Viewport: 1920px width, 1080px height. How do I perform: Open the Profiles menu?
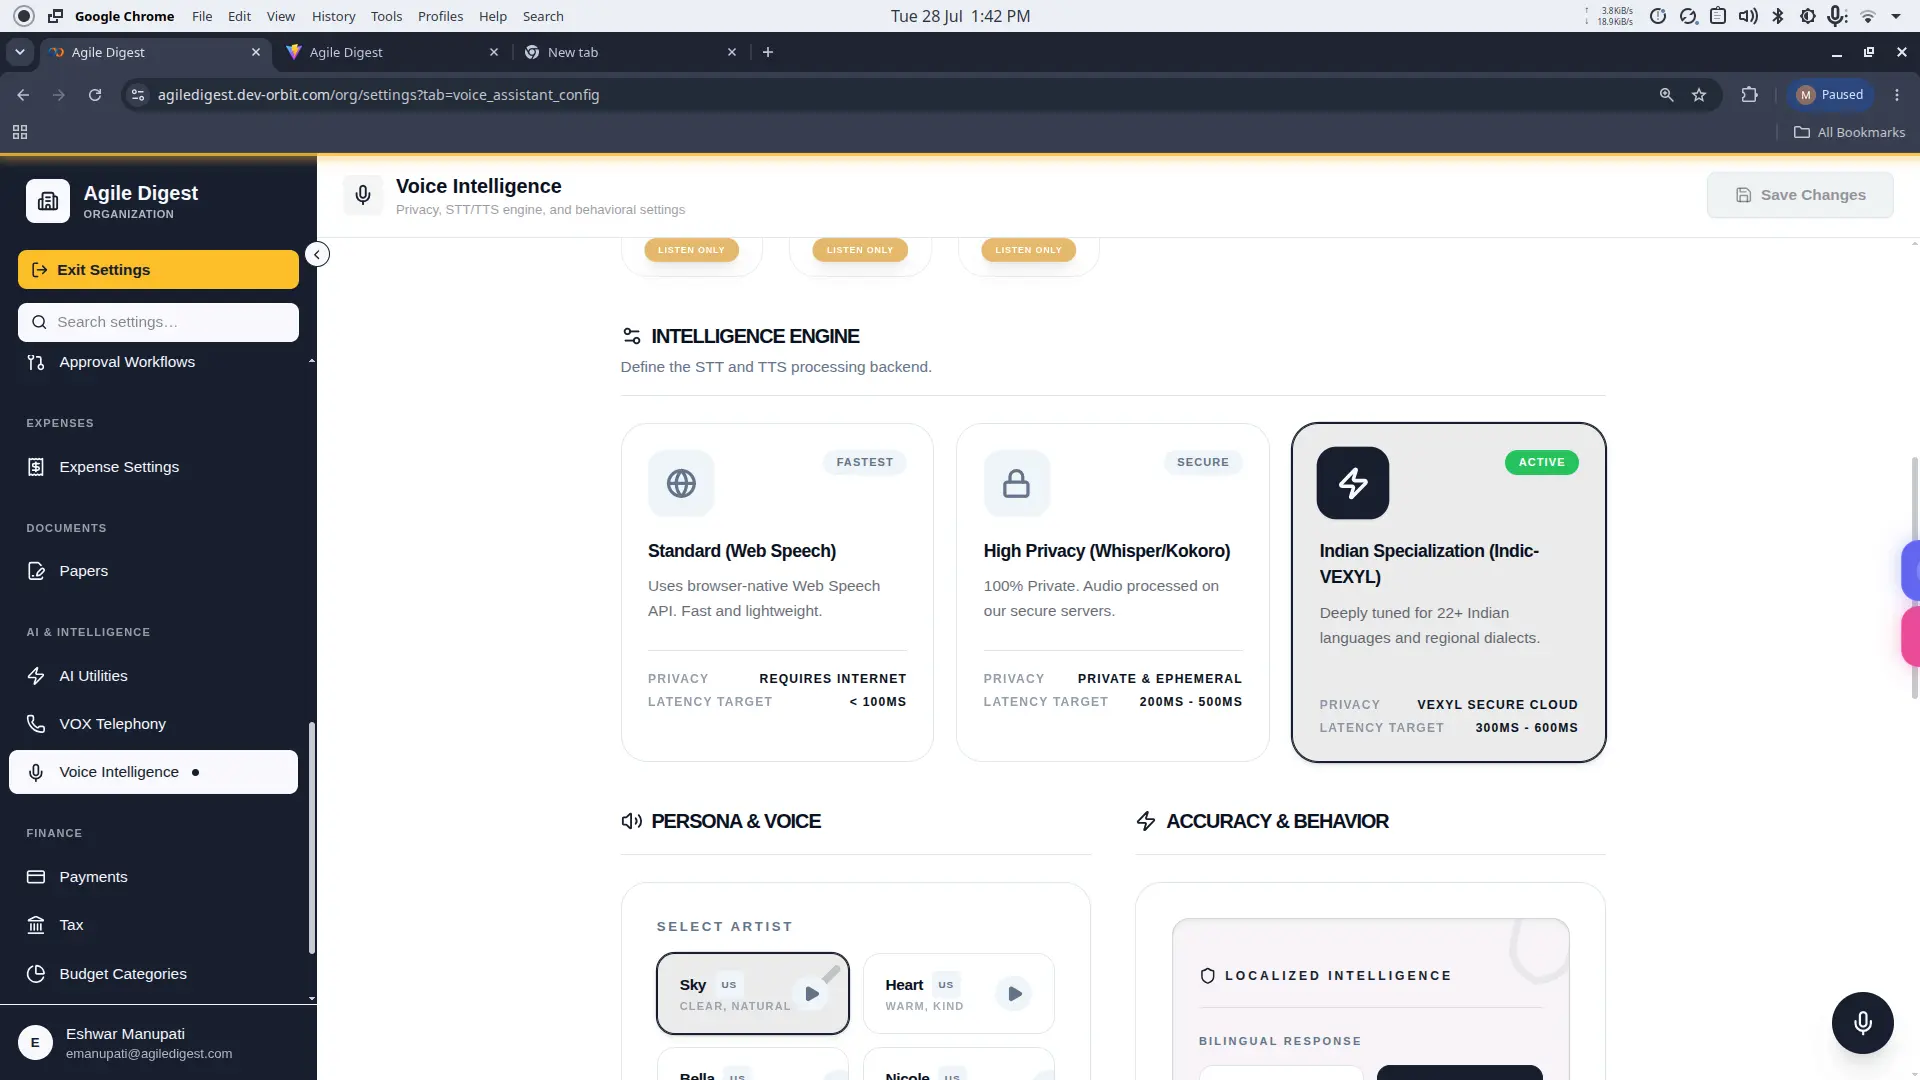click(440, 16)
